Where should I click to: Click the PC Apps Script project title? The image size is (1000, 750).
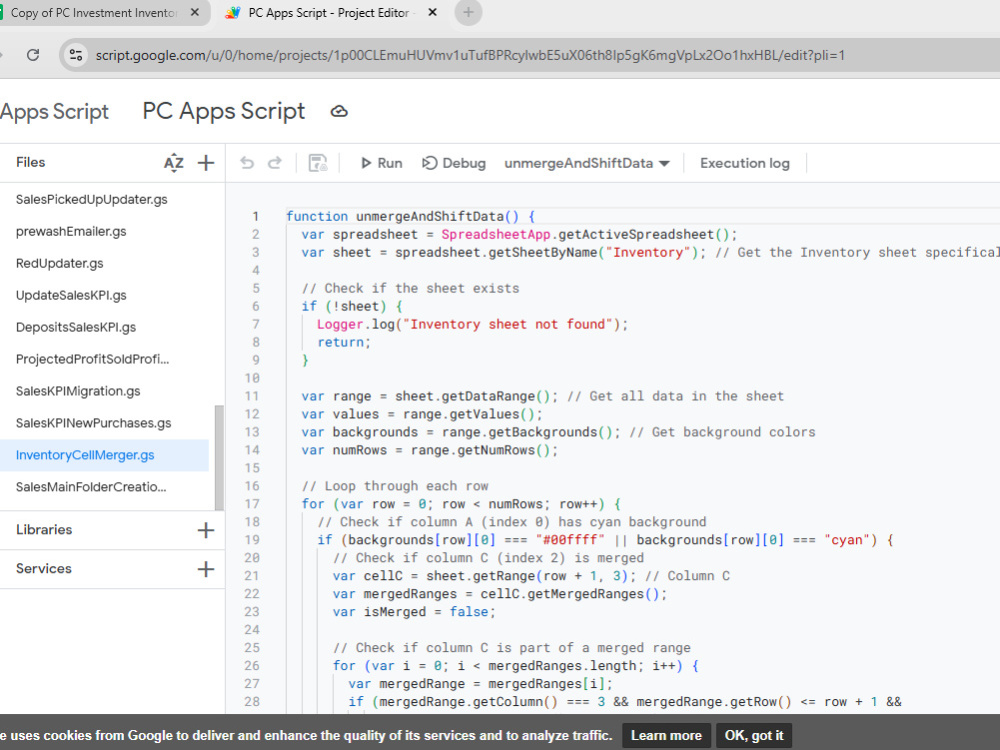tap(224, 112)
